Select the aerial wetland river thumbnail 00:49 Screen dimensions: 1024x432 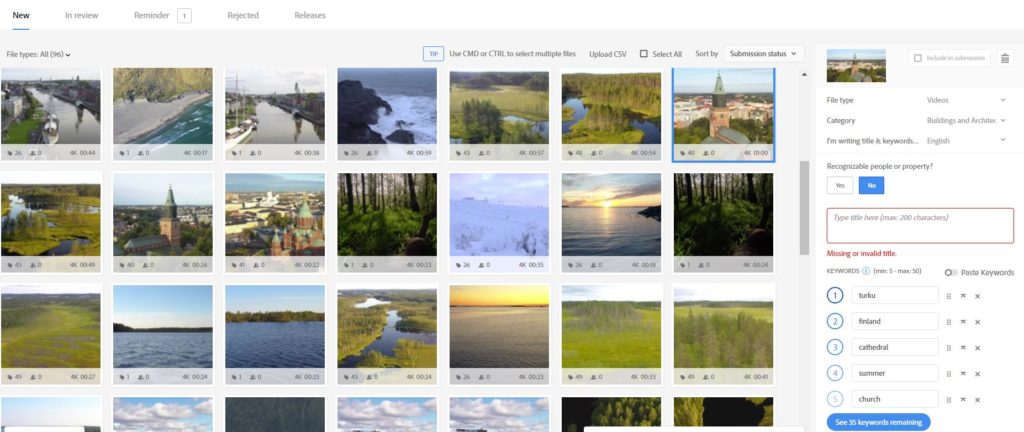(x=51, y=222)
